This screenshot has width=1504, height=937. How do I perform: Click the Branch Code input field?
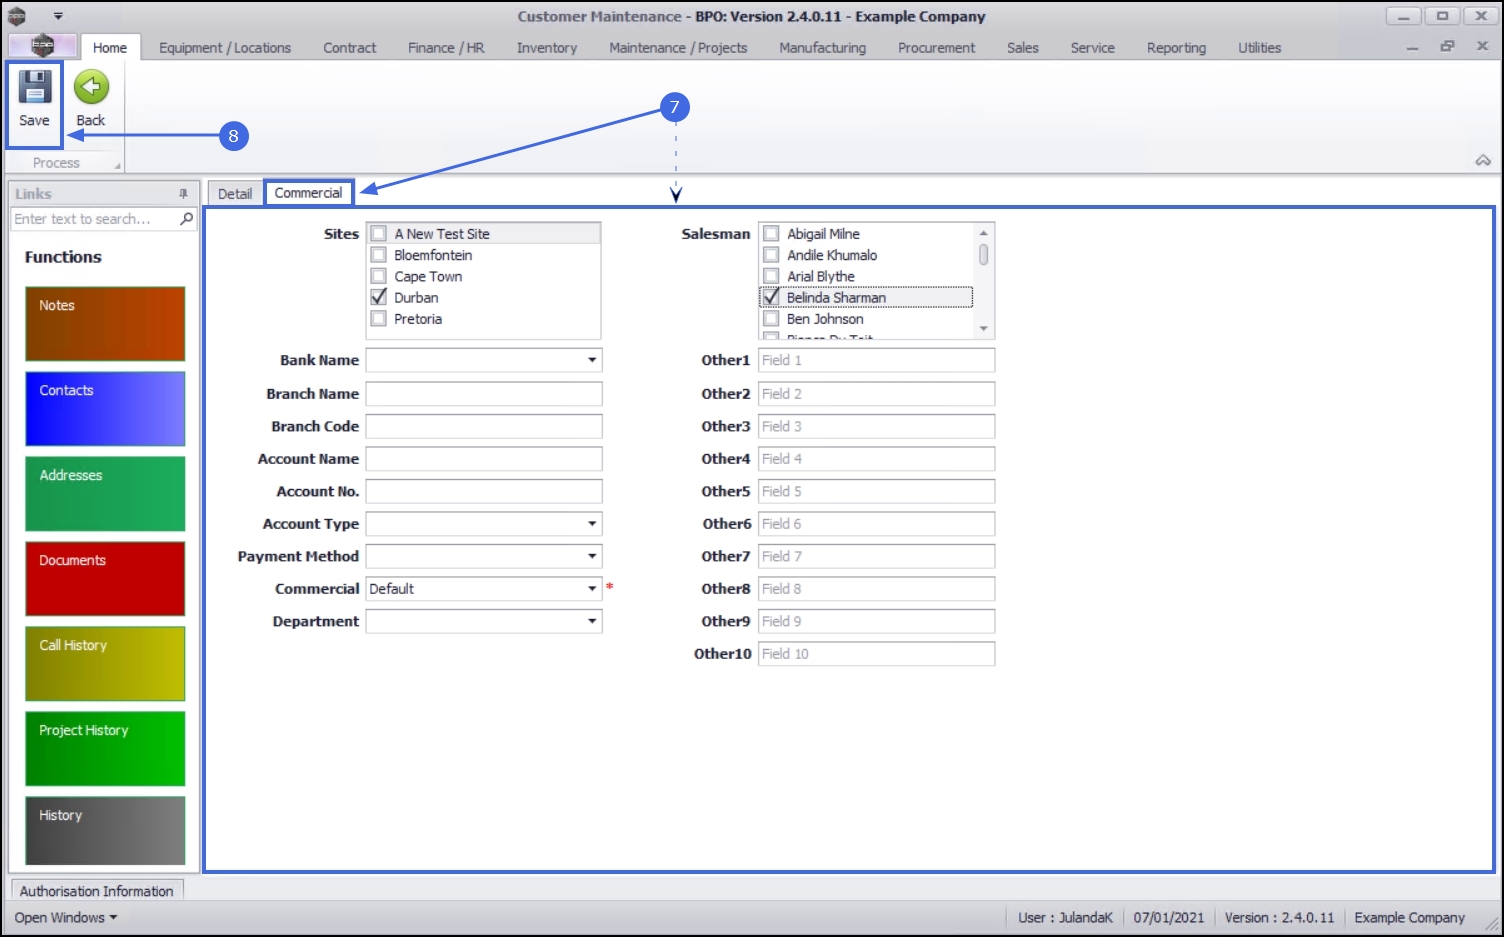[484, 426]
